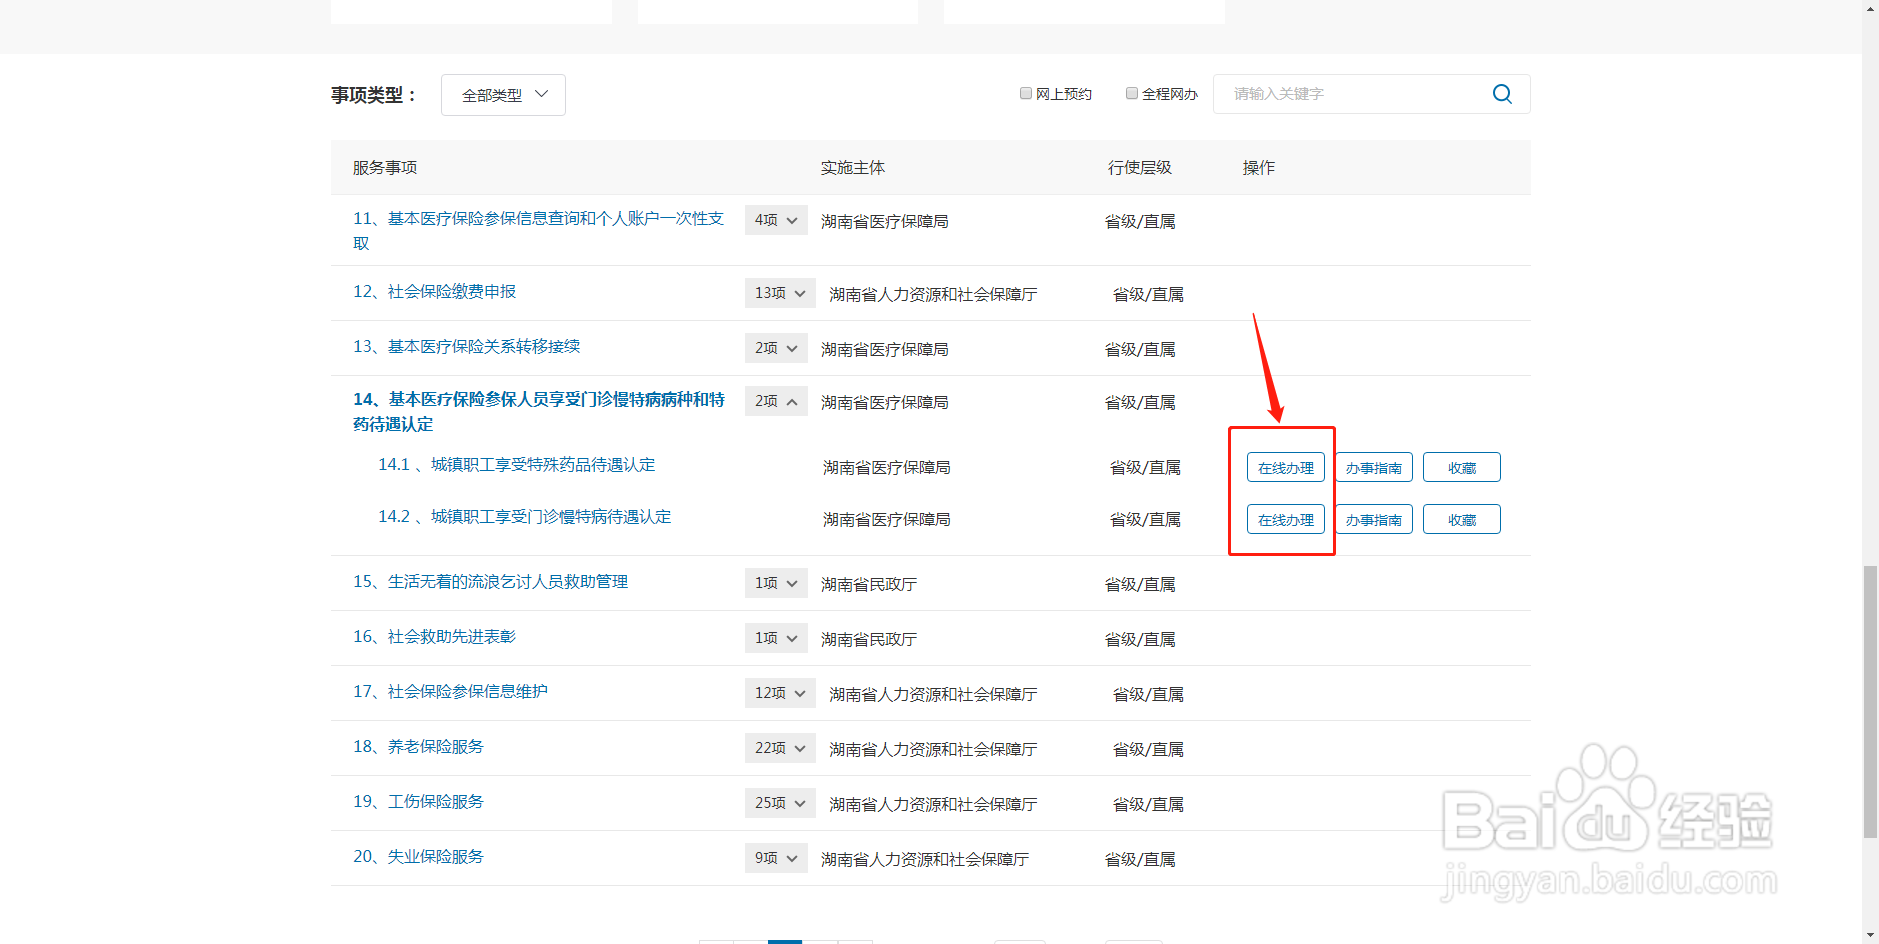
Task: Enable the 全程网办 checkbox
Action: (1131, 92)
